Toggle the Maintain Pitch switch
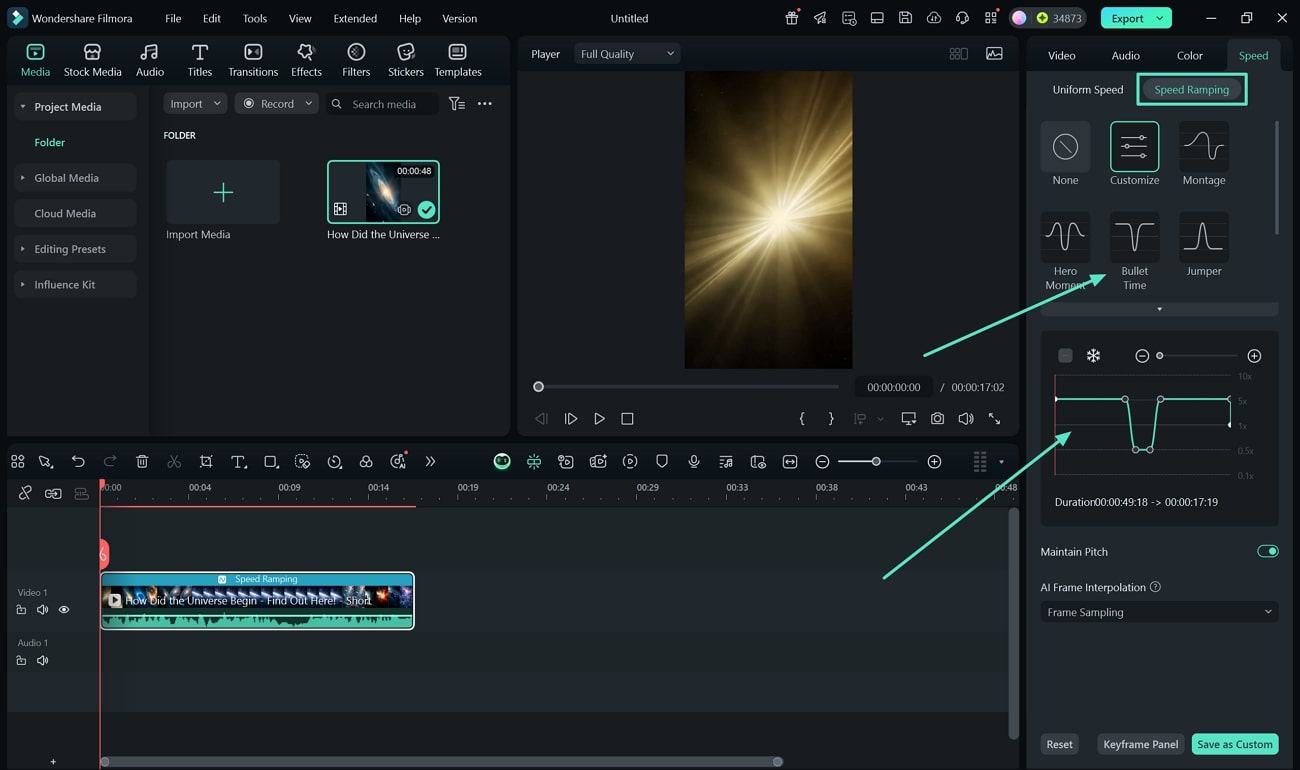Viewport: 1300px width, 770px height. (1267, 551)
